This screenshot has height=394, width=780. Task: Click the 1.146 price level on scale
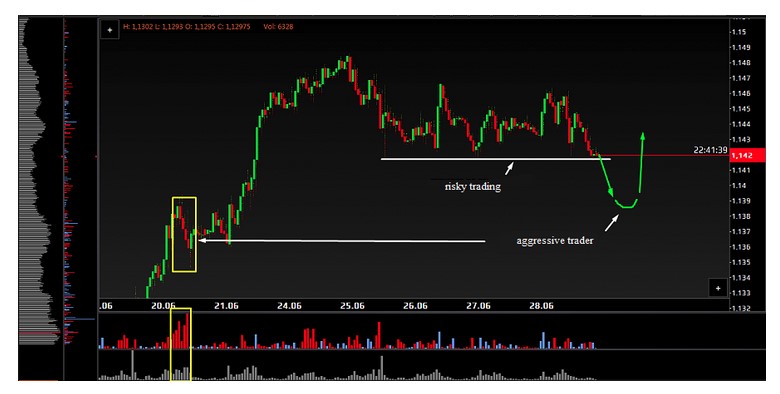pyautogui.click(x=741, y=94)
